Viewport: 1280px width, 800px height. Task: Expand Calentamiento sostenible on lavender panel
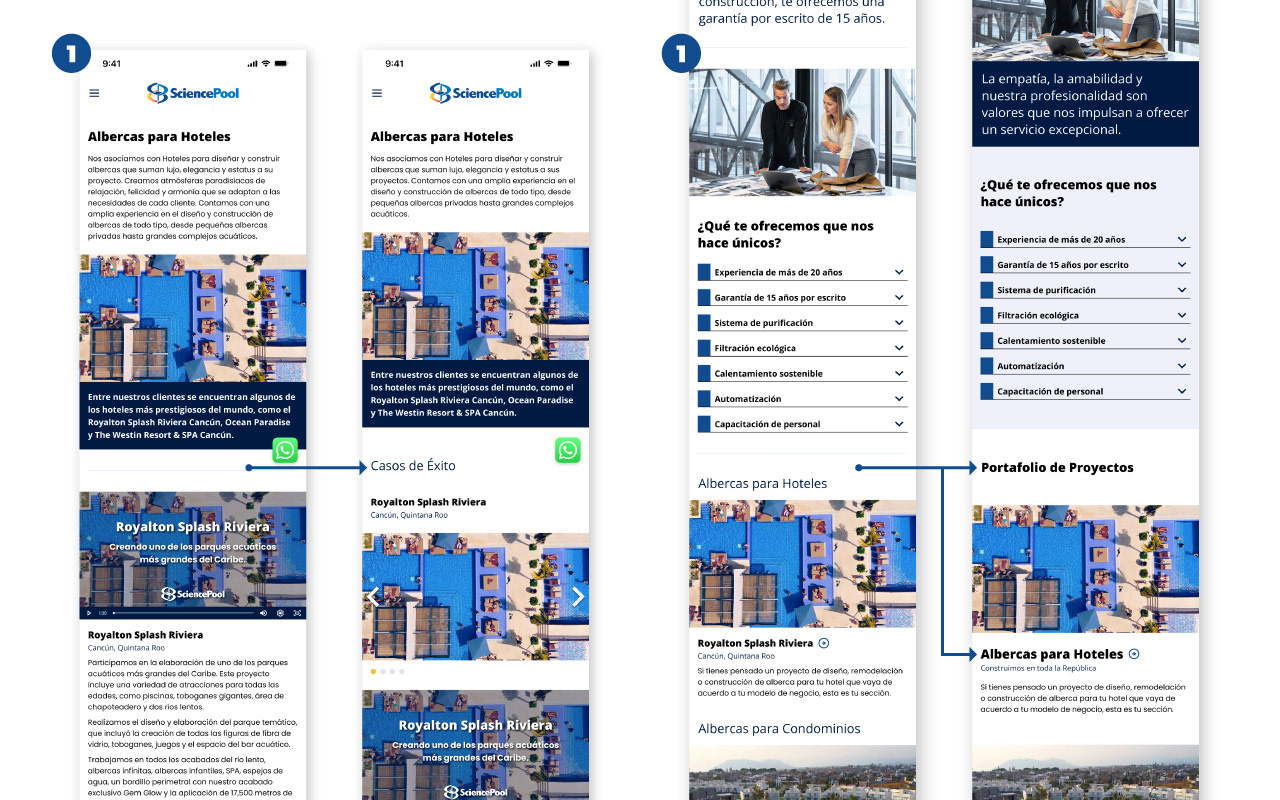pyautogui.click(x=1085, y=341)
